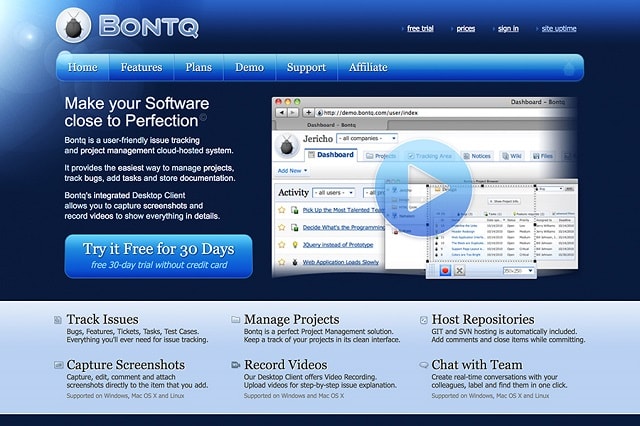Screen dimensions: 640x426
Task: Open the capture size dropdown
Action: 518,271
